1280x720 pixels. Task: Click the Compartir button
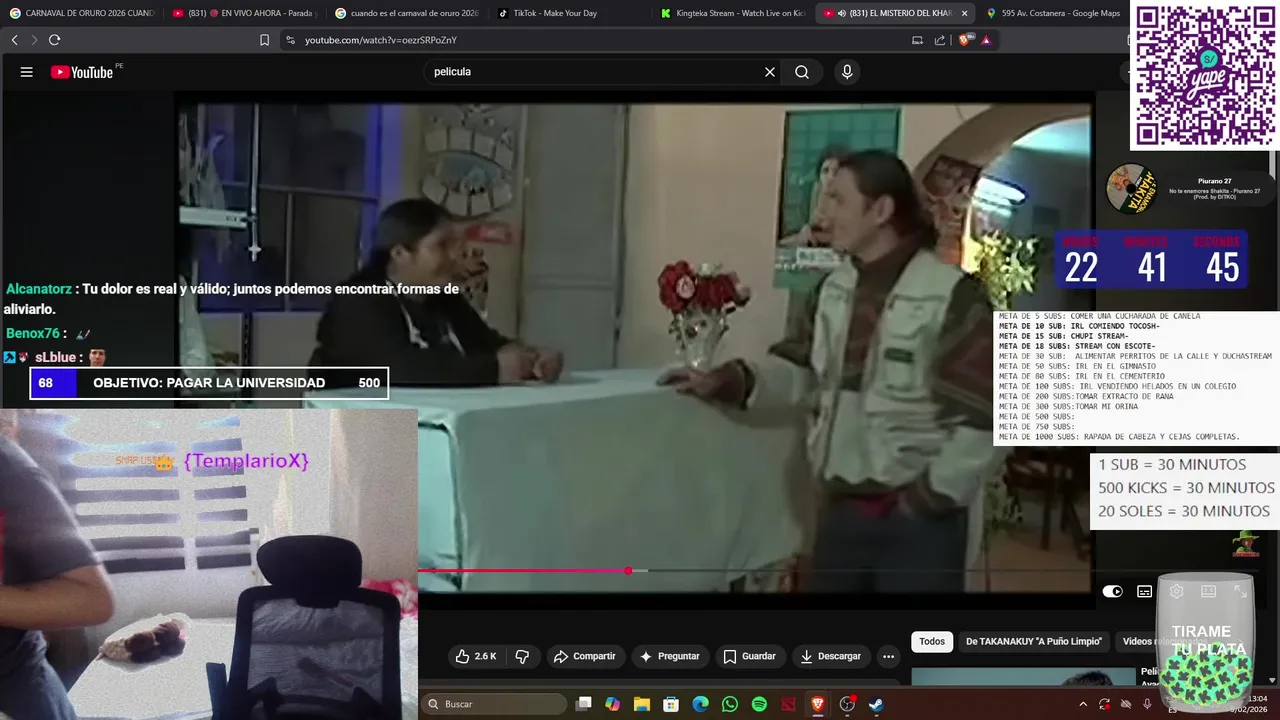[x=586, y=656]
